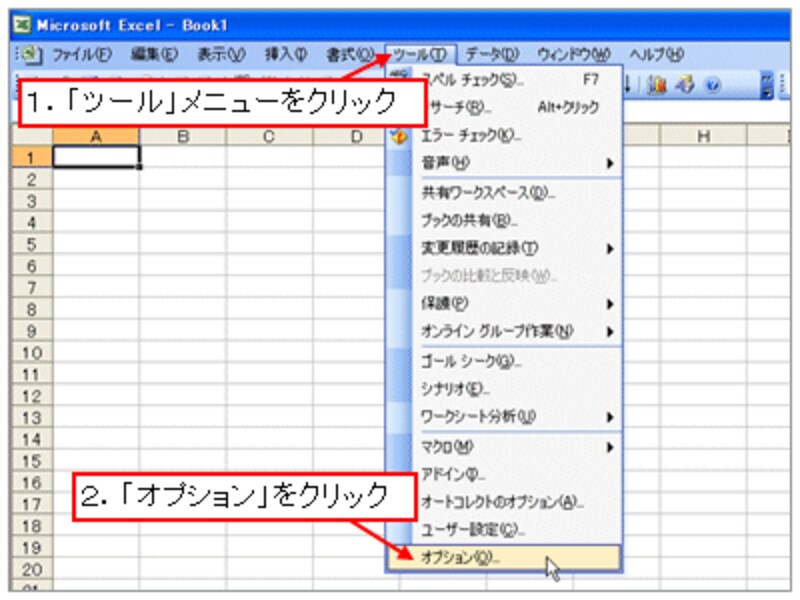Choose ゴール シーク(G) menu entry

click(504, 362)
